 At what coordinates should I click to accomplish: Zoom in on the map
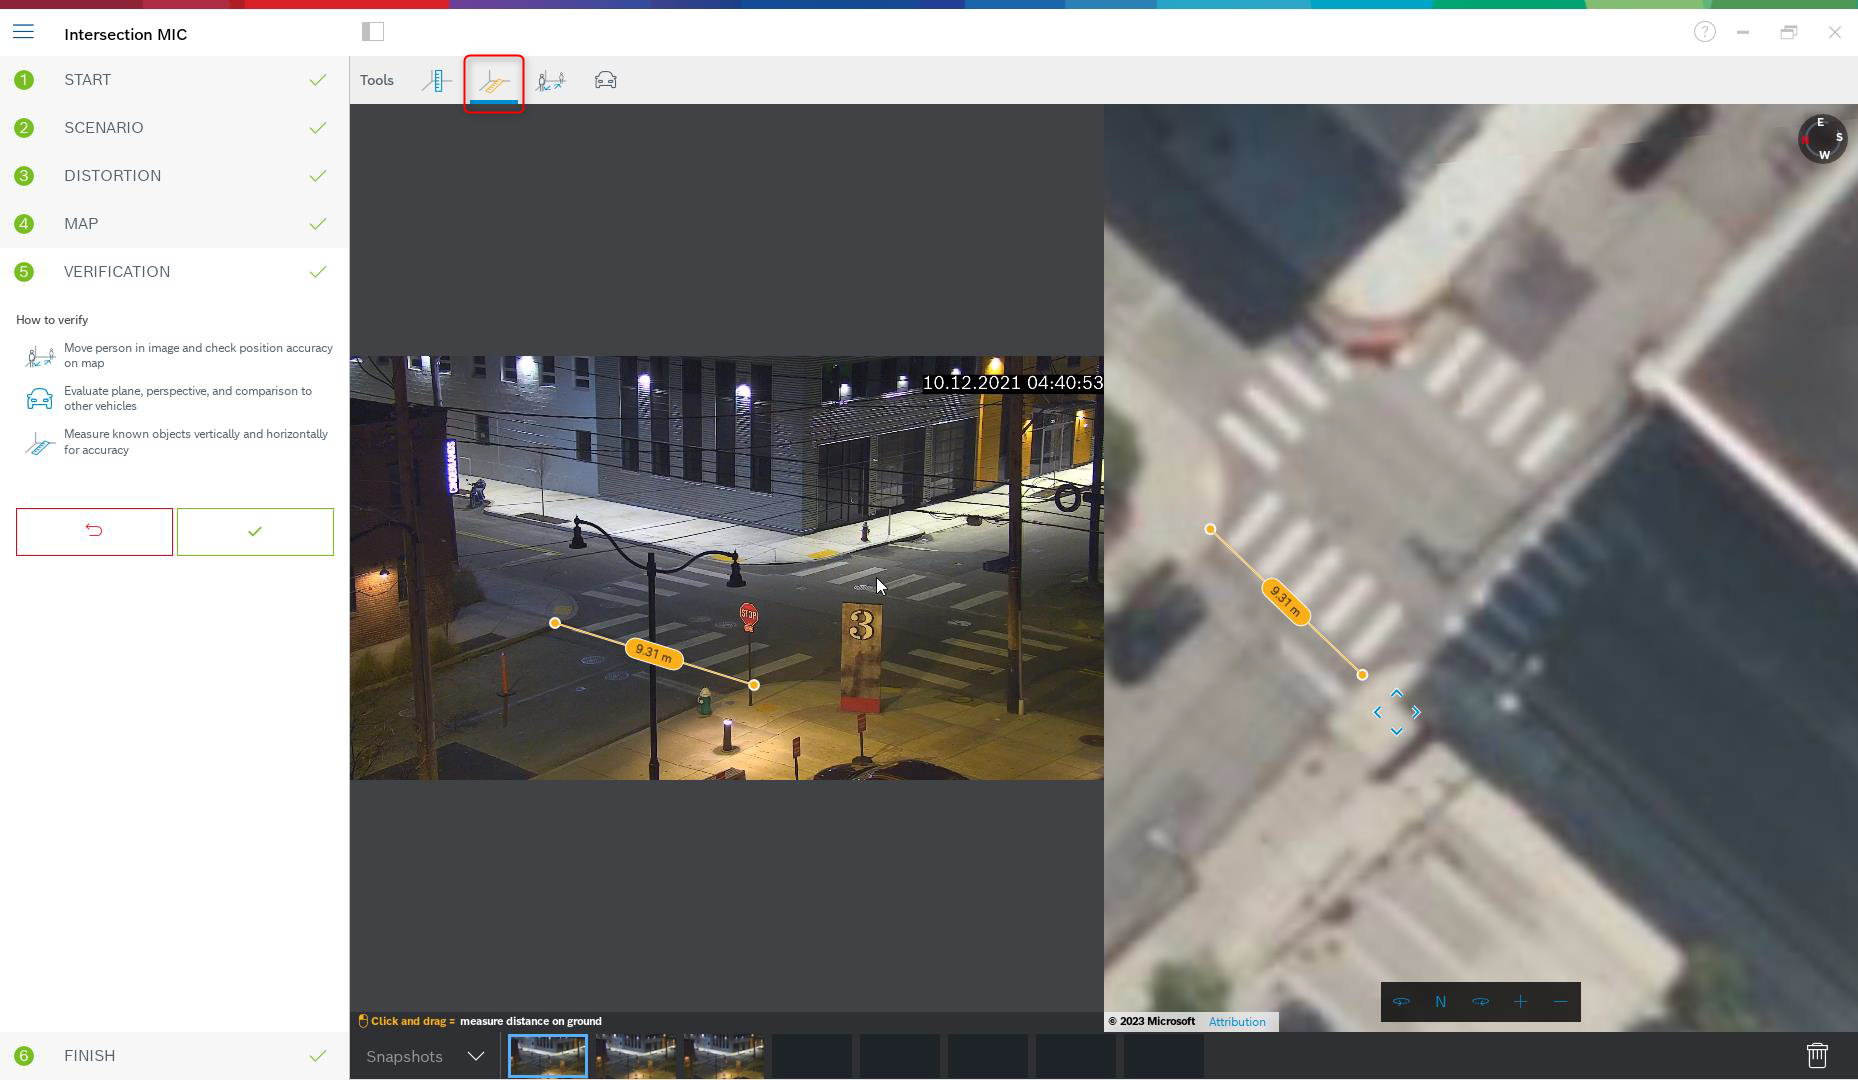point(1520,1002)
